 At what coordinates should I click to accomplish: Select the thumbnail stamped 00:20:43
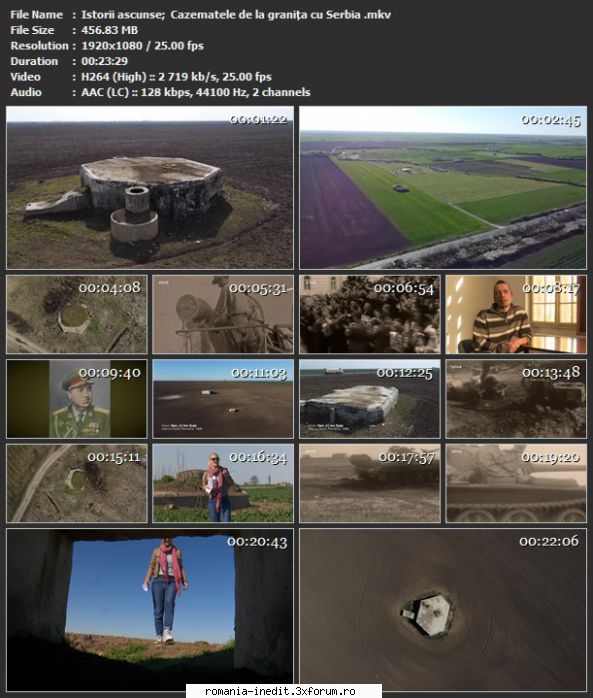150,610
